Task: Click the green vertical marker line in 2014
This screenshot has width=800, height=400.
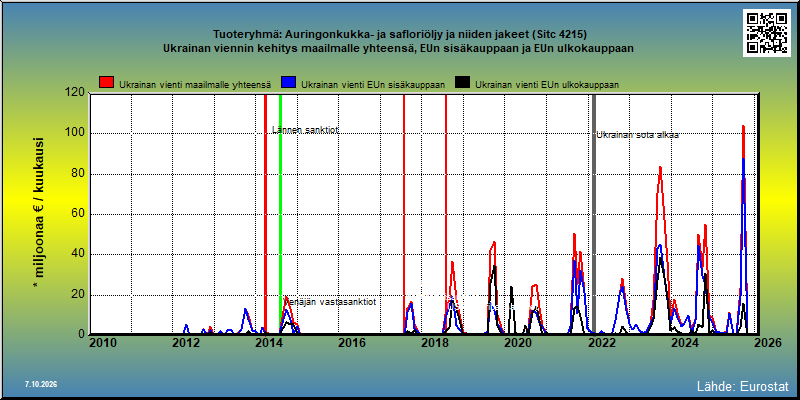Action: click(280, 213)
